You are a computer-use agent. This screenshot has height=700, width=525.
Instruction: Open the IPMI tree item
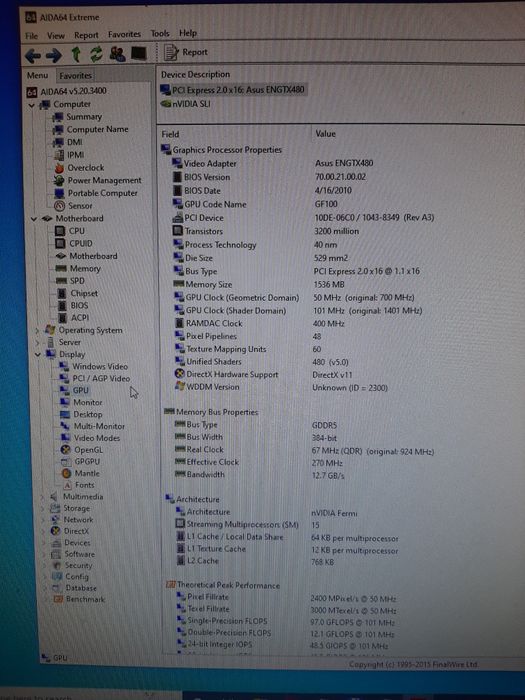pos(69,155)
